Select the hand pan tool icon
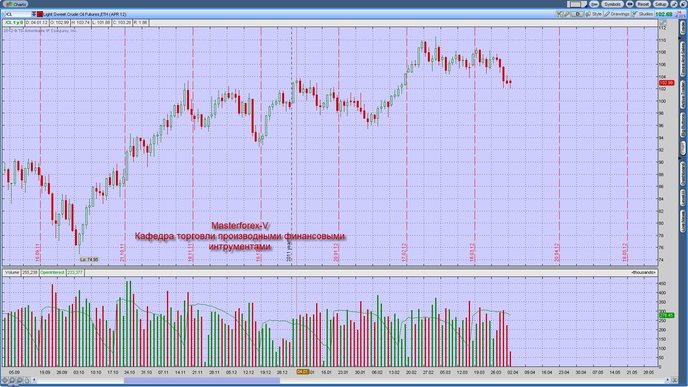Viewport: 688px width, 387px height. [x=27, y=380]
